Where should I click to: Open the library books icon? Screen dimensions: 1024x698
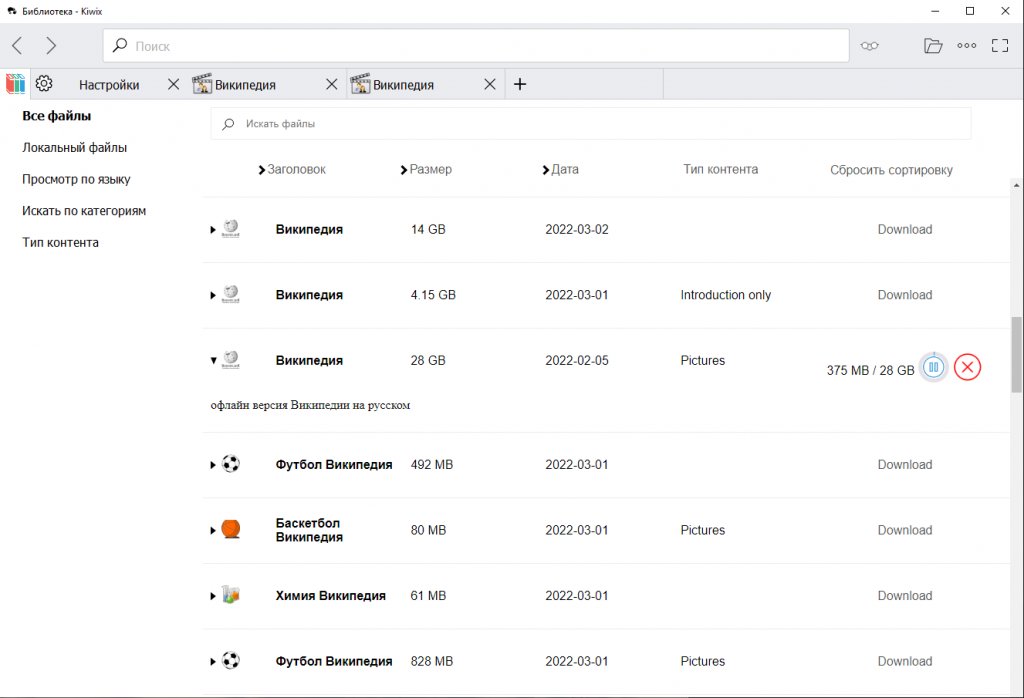point(15,84)
